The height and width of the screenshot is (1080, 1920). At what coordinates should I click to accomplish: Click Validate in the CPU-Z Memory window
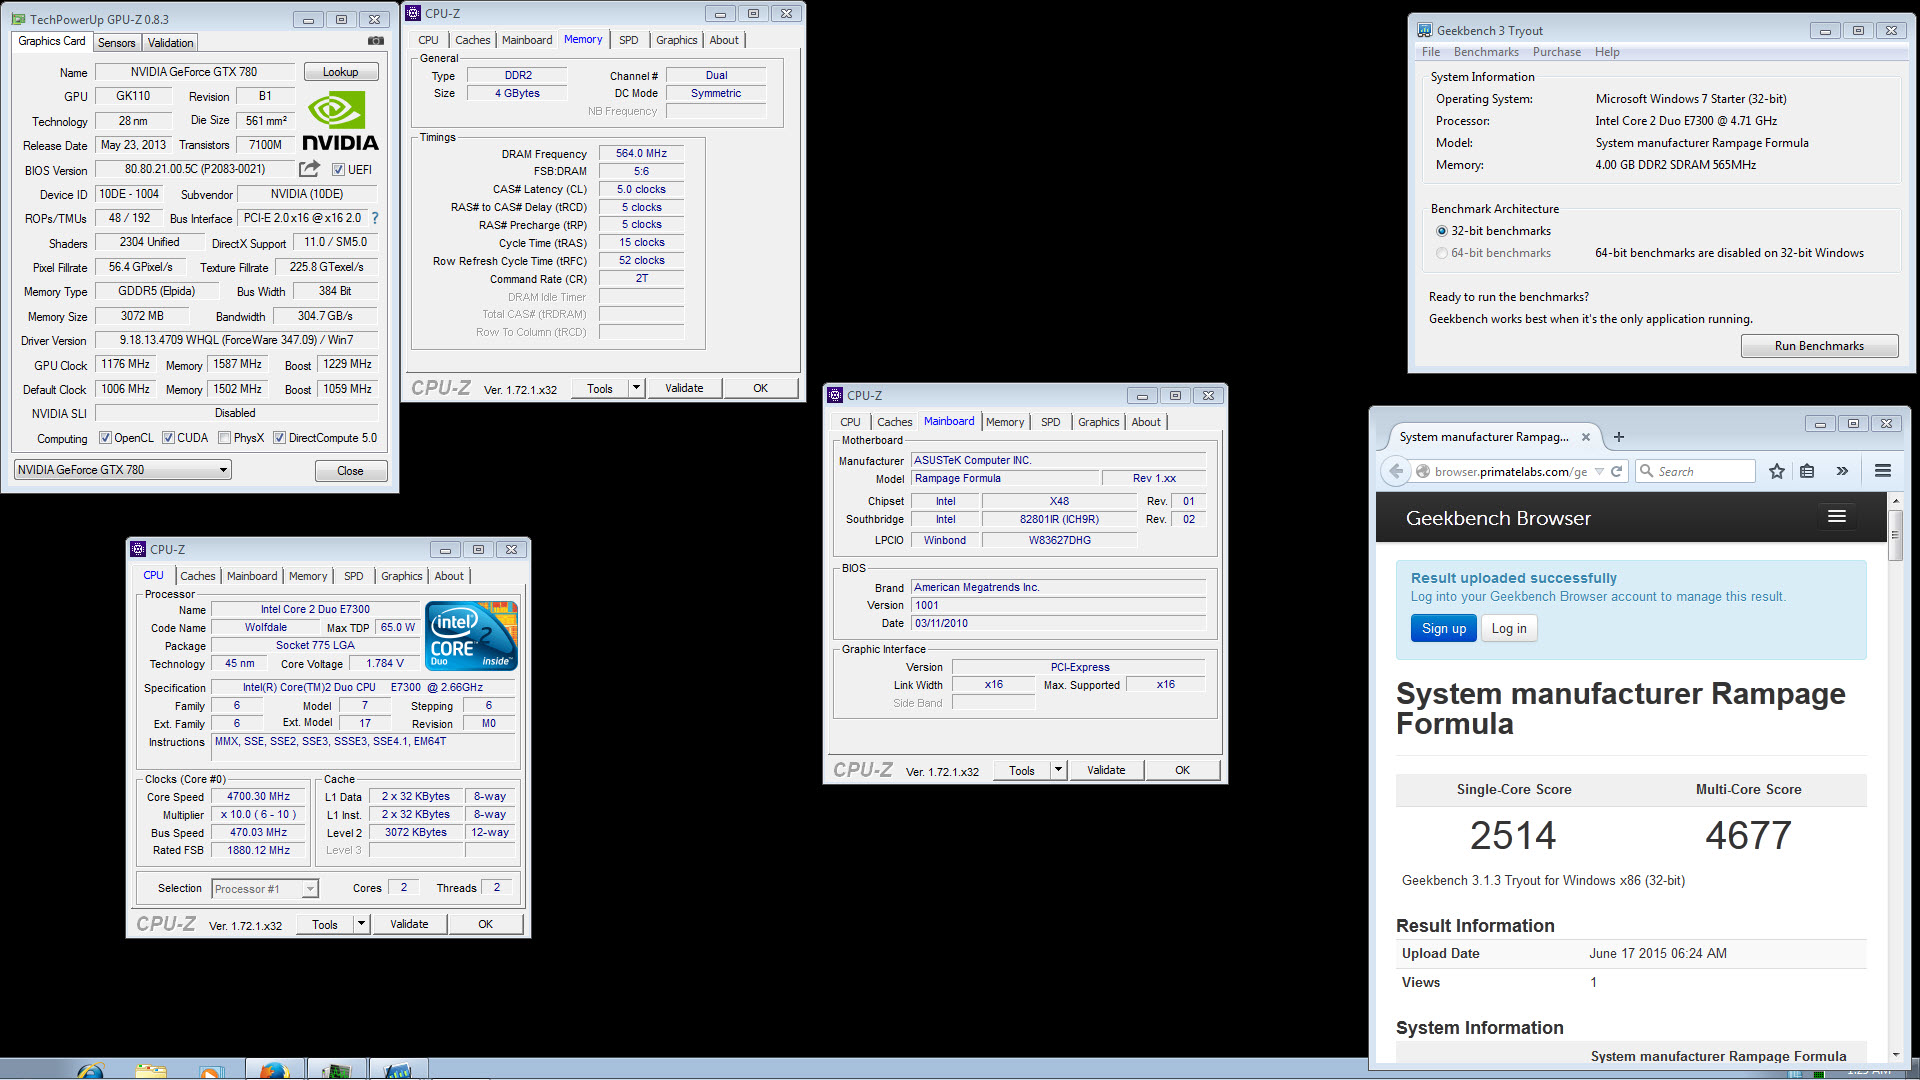[x=684, y=388]
